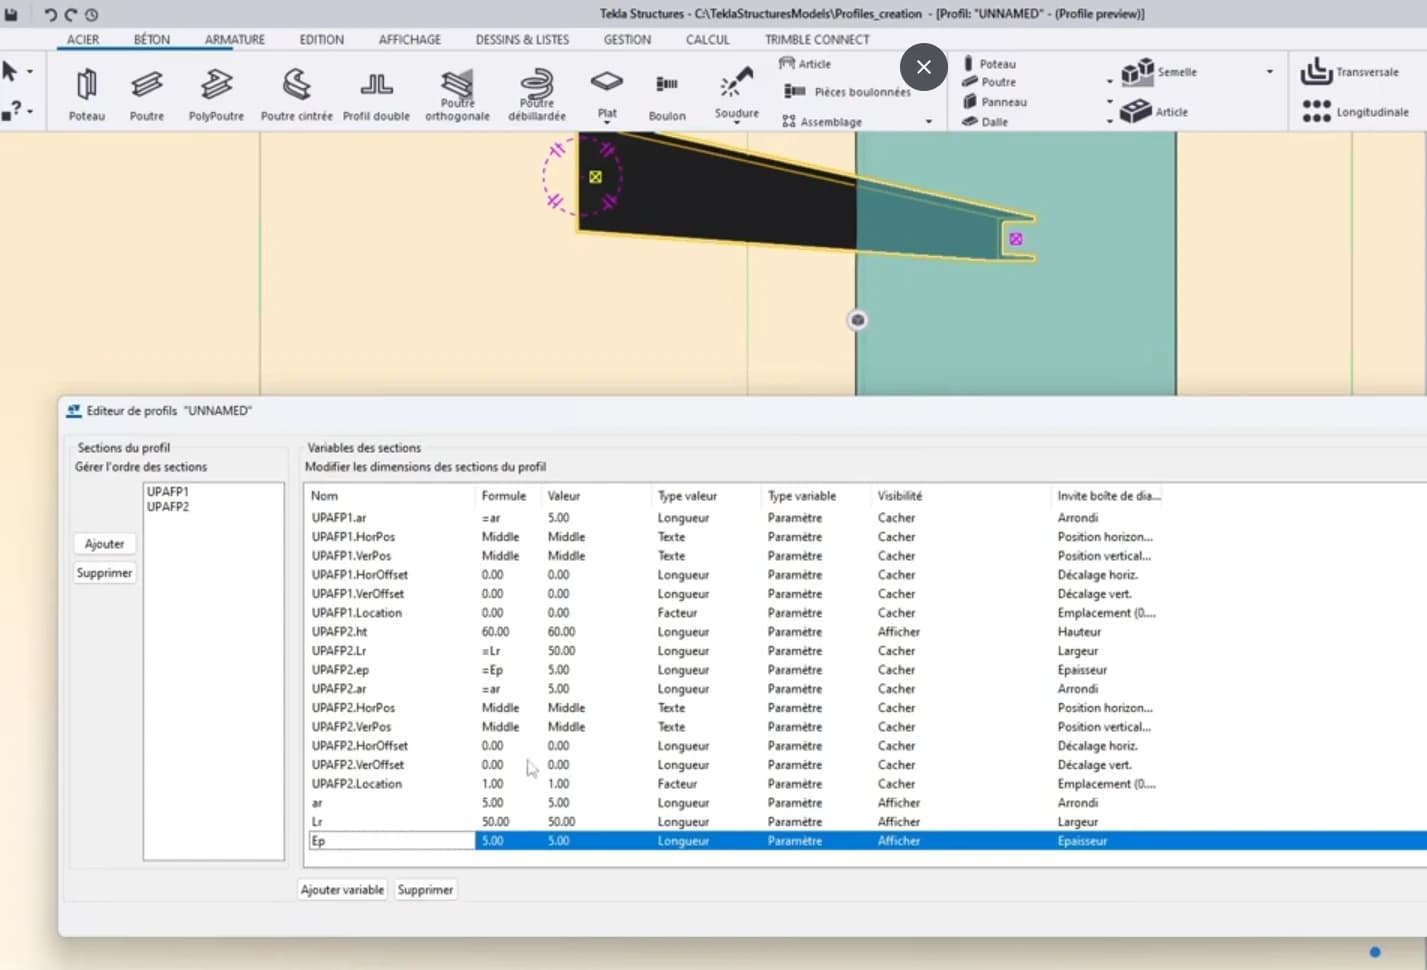This screenshot has width=1427, height=970.
Task: Open the Semelle dropdown chevron
Action: (1270, 71)
